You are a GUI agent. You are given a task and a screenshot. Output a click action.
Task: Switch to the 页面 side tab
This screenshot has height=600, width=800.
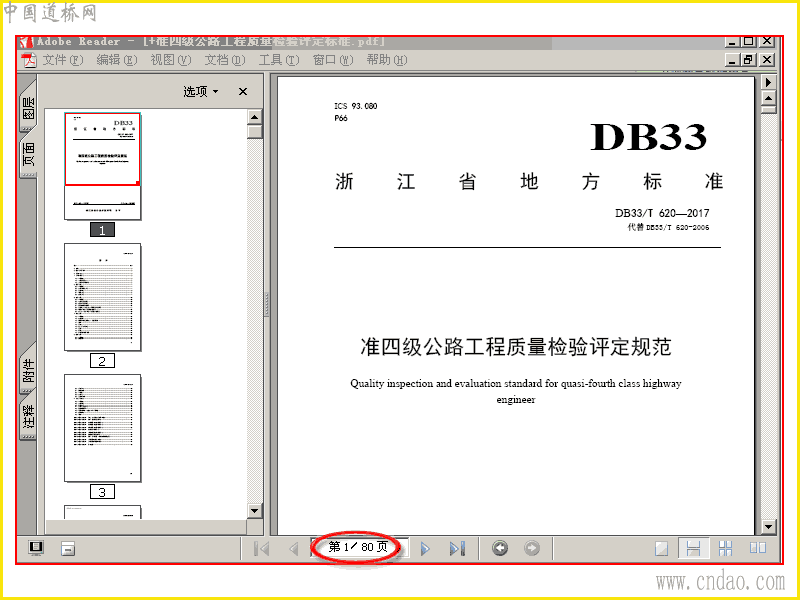(29, 153)
